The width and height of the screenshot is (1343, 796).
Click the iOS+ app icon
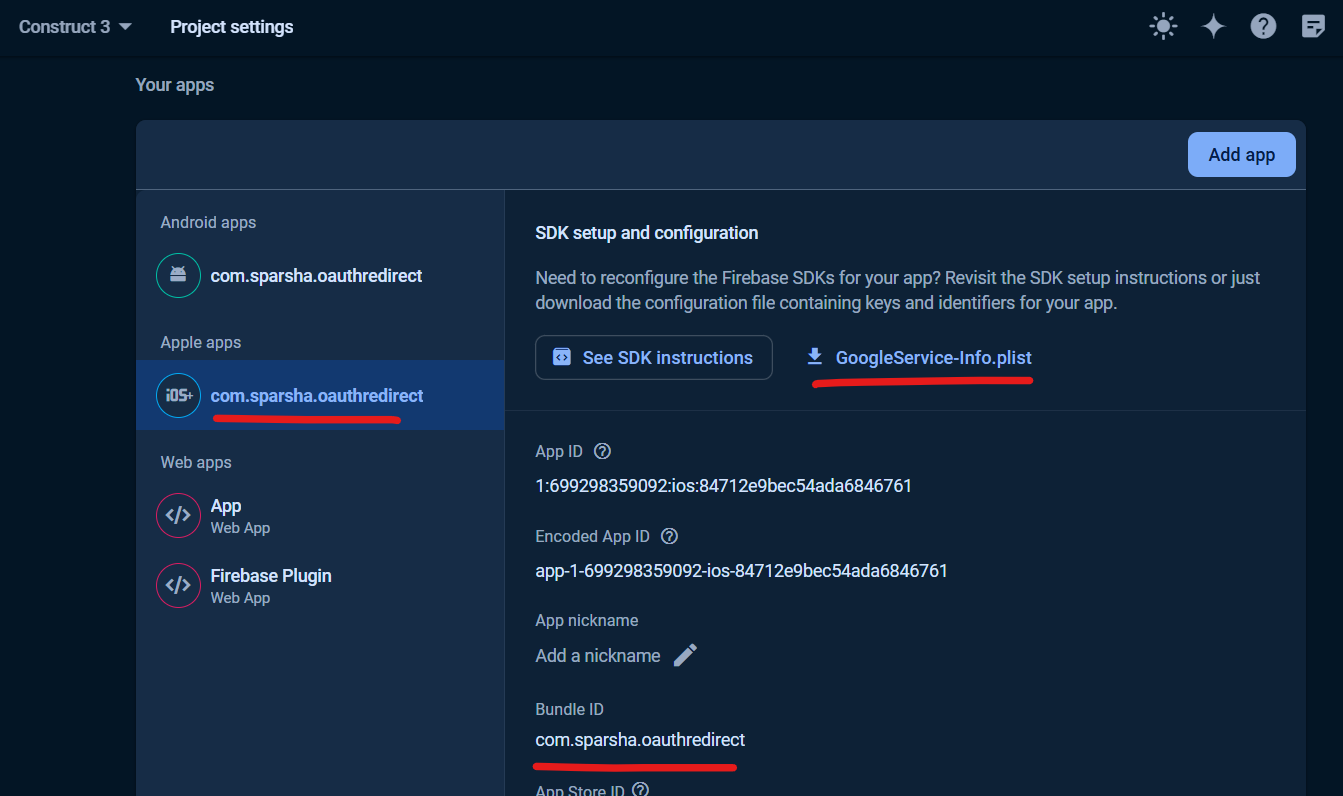[179, 395]
